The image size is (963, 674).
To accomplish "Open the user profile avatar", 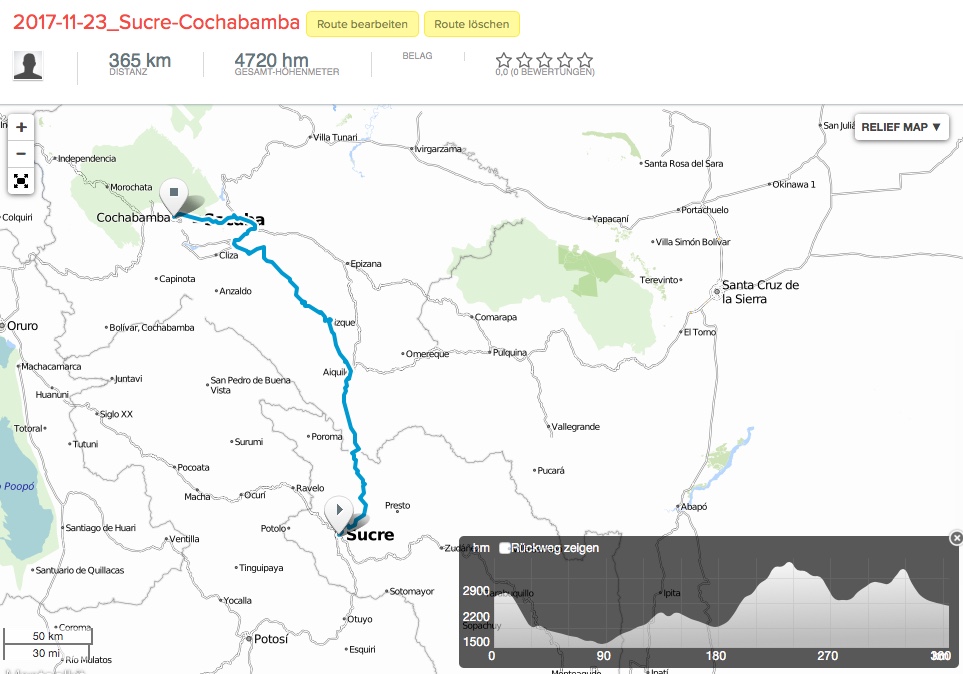I will (x=28, y=66).
